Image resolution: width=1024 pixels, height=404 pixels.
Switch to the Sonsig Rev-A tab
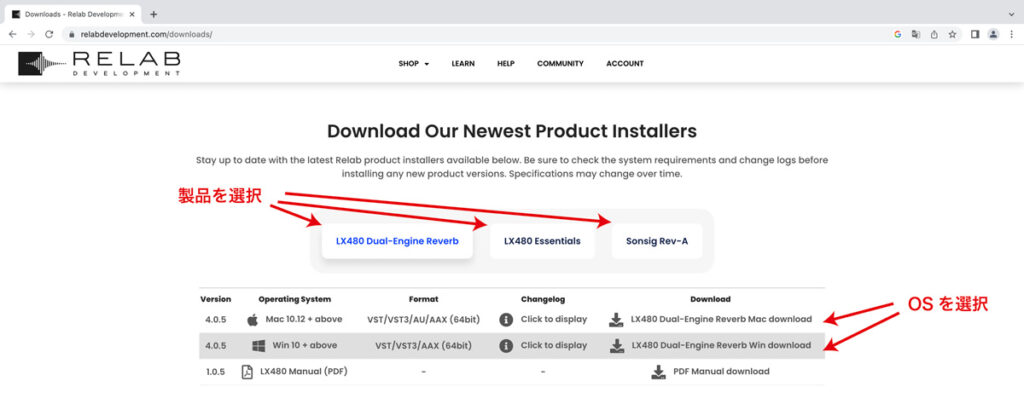[x=659, y=241]
